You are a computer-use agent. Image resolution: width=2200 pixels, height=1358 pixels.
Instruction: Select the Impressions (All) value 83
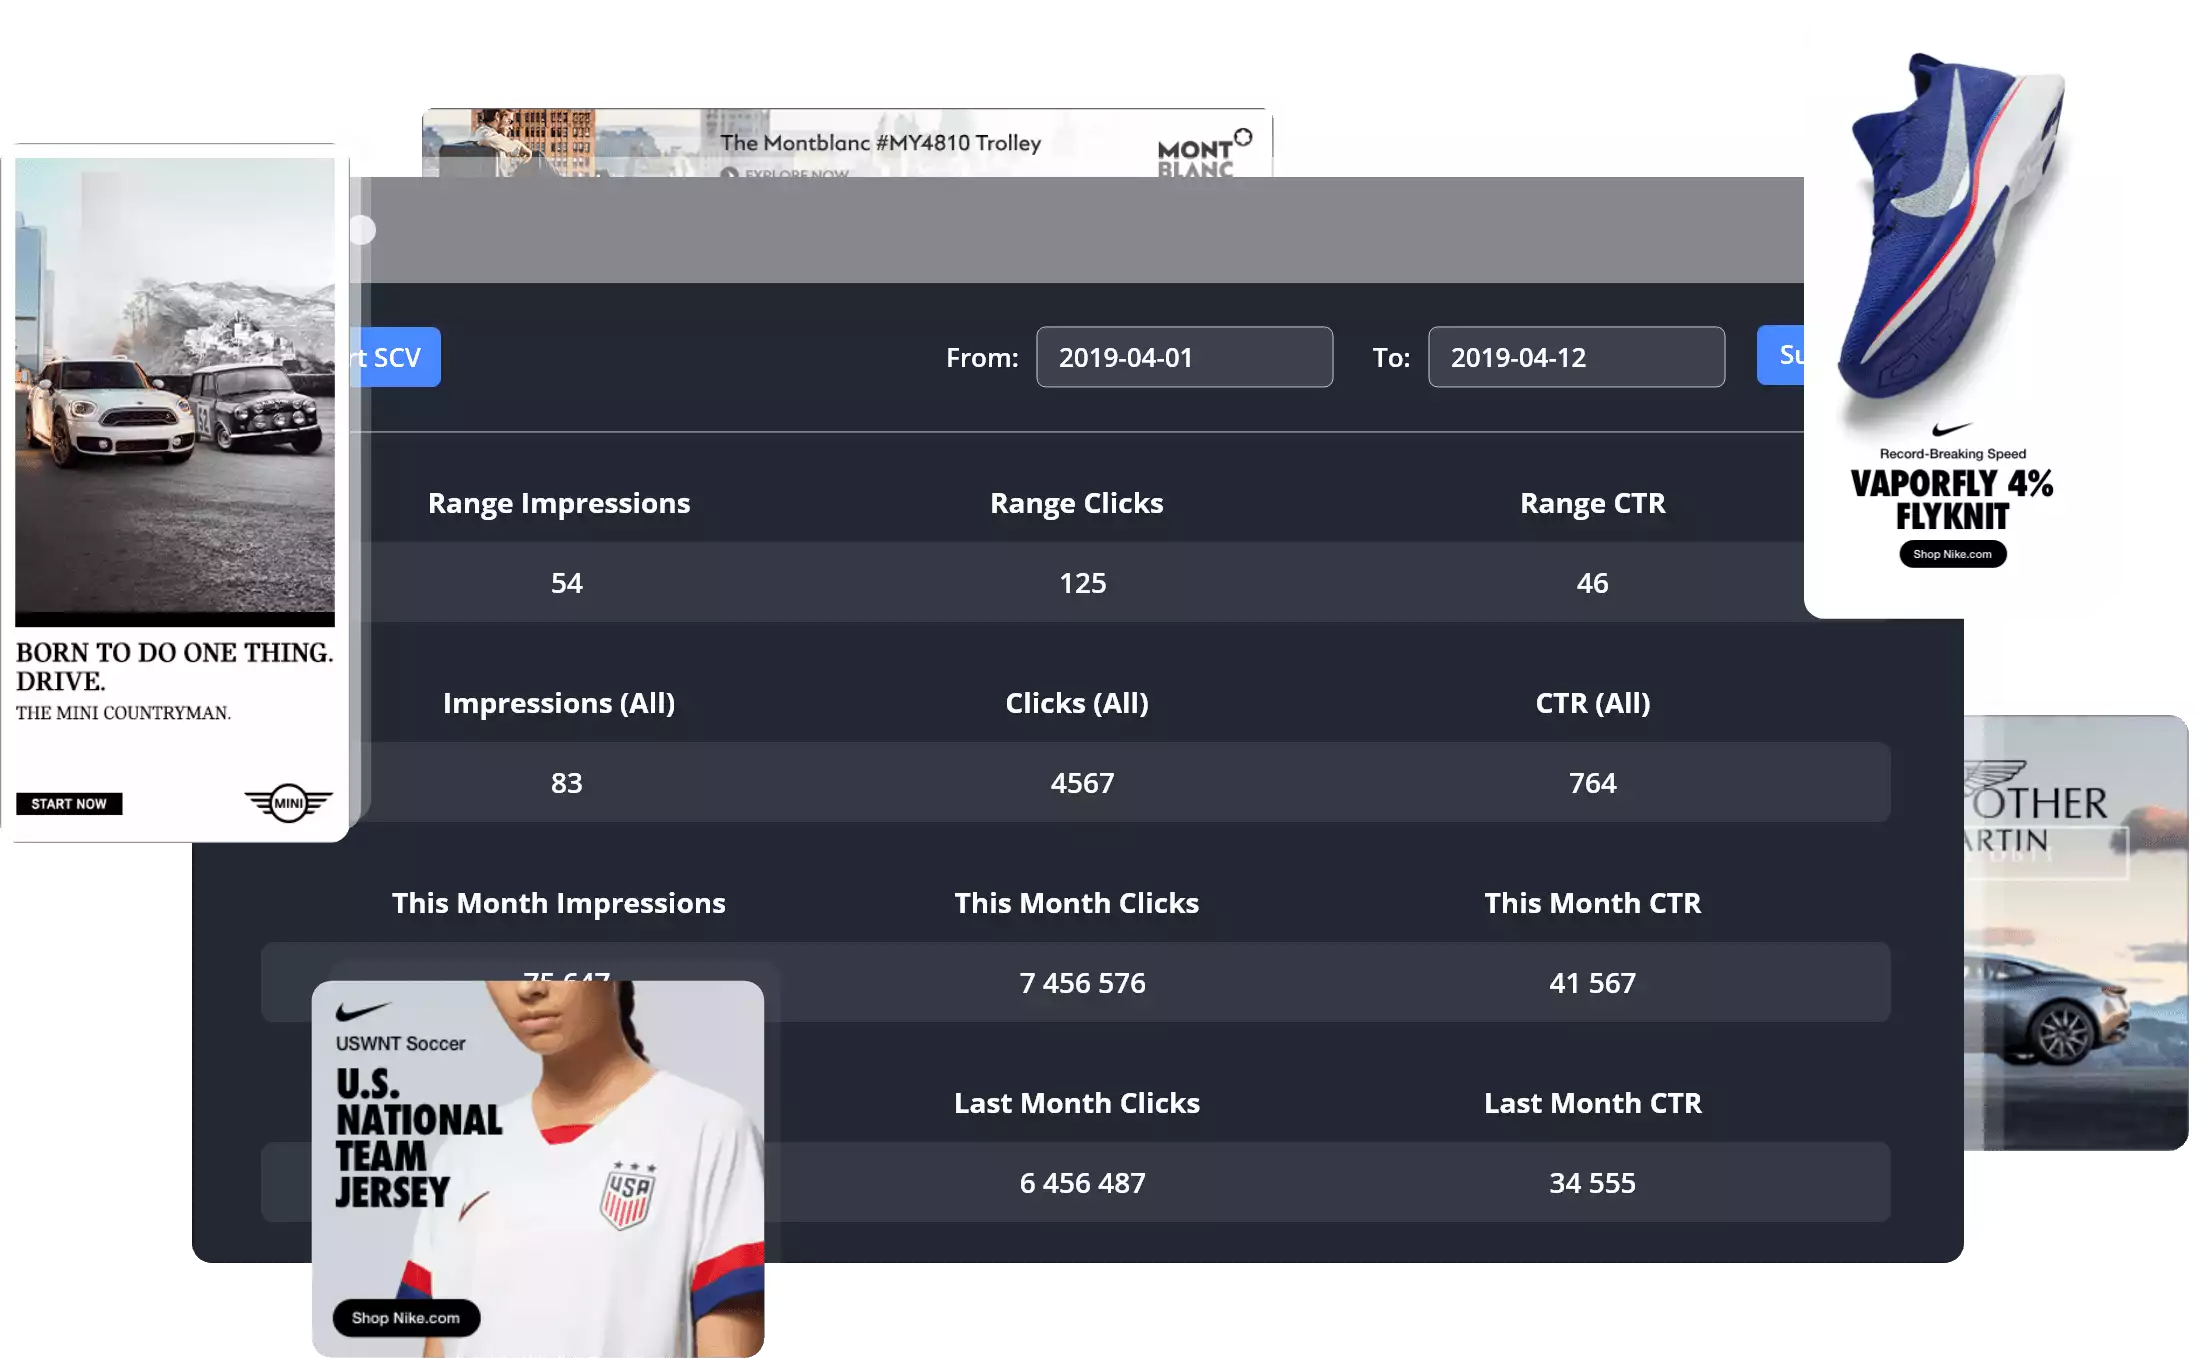pyautogui.click(x=566, y=783)
